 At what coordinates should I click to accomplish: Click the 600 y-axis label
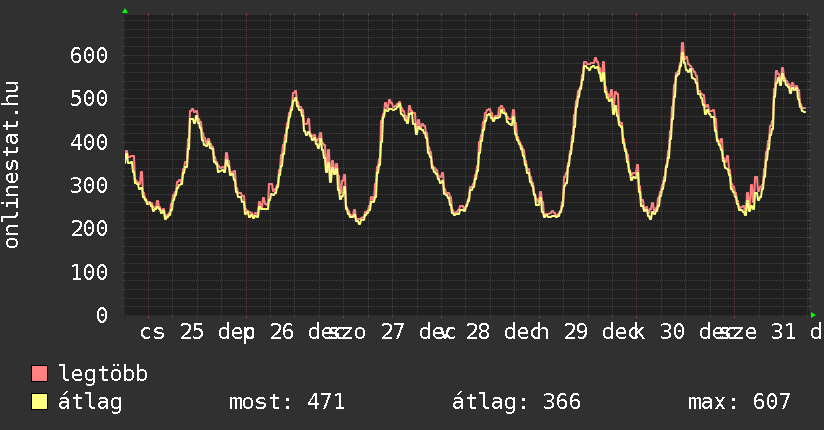[x=90, y=55]
